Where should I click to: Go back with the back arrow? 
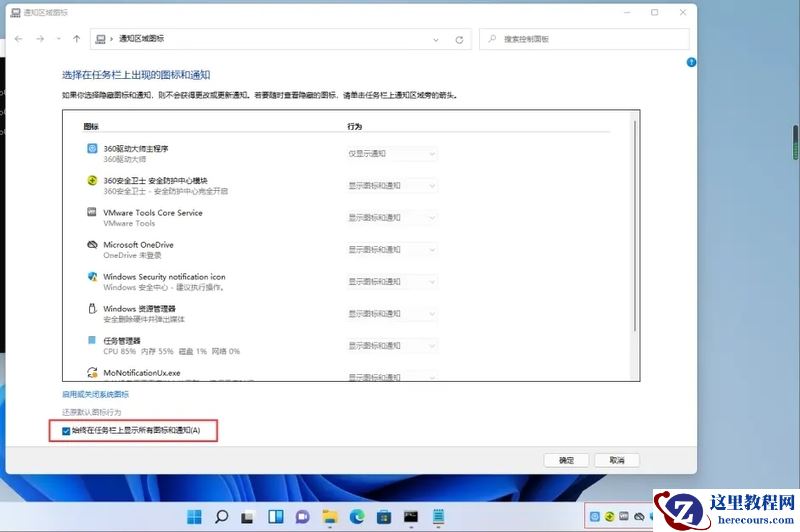coord(18,39)
